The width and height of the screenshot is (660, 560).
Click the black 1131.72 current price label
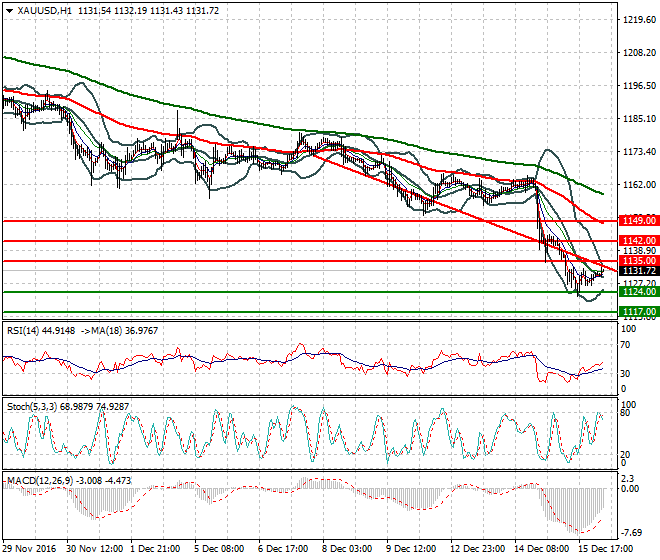(x=639, y=271)
